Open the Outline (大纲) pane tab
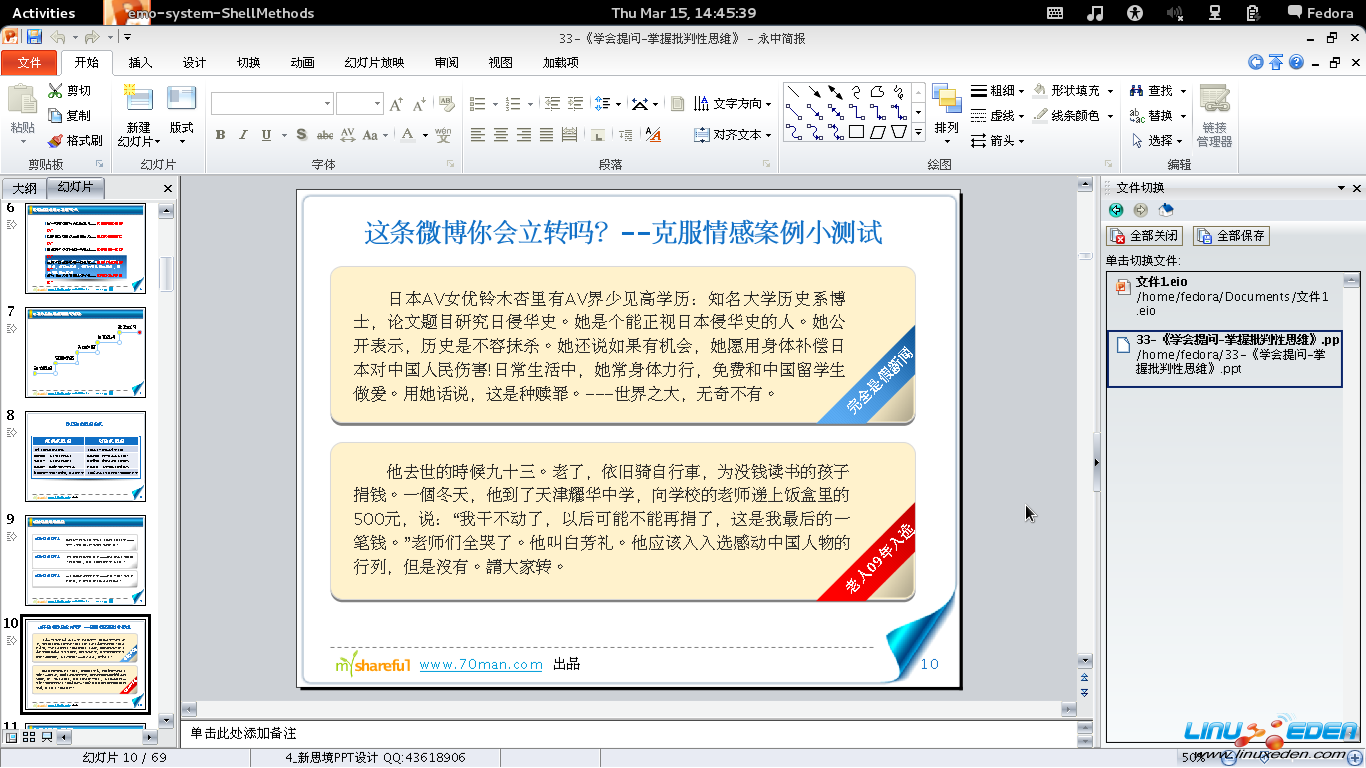The width and height of the screenshot is (1366, 768). tap(24, 188)
